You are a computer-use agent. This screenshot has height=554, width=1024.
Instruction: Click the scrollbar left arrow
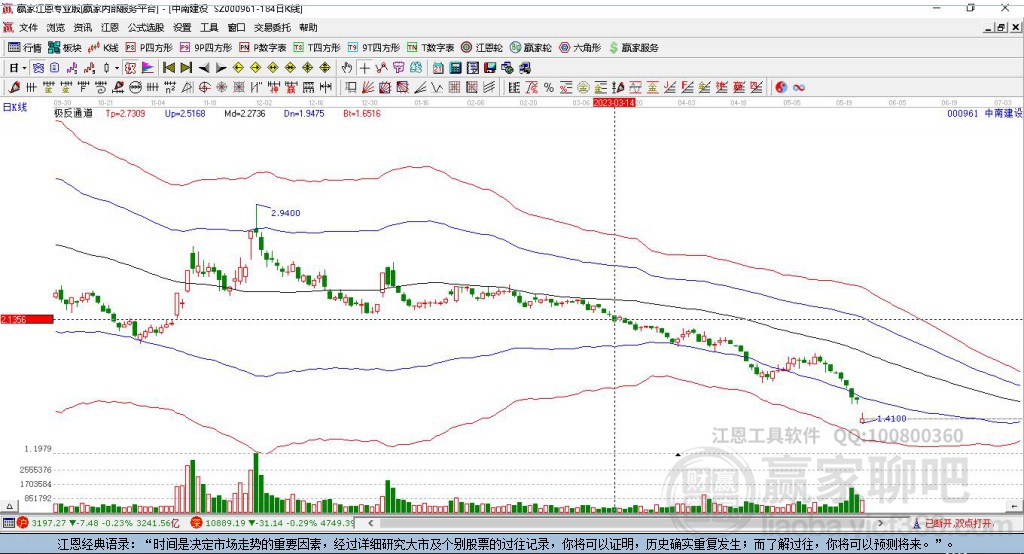point(370,523)
